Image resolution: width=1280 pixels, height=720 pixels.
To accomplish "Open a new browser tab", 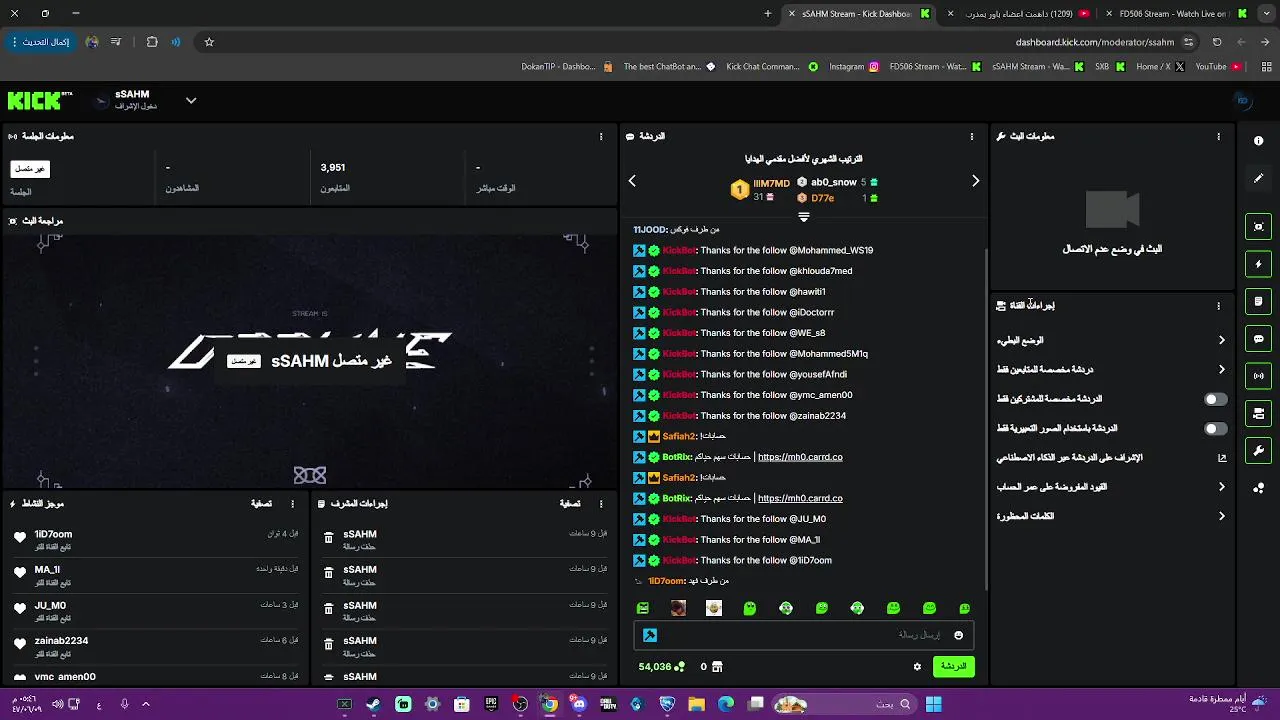I will tap(768, 14).
